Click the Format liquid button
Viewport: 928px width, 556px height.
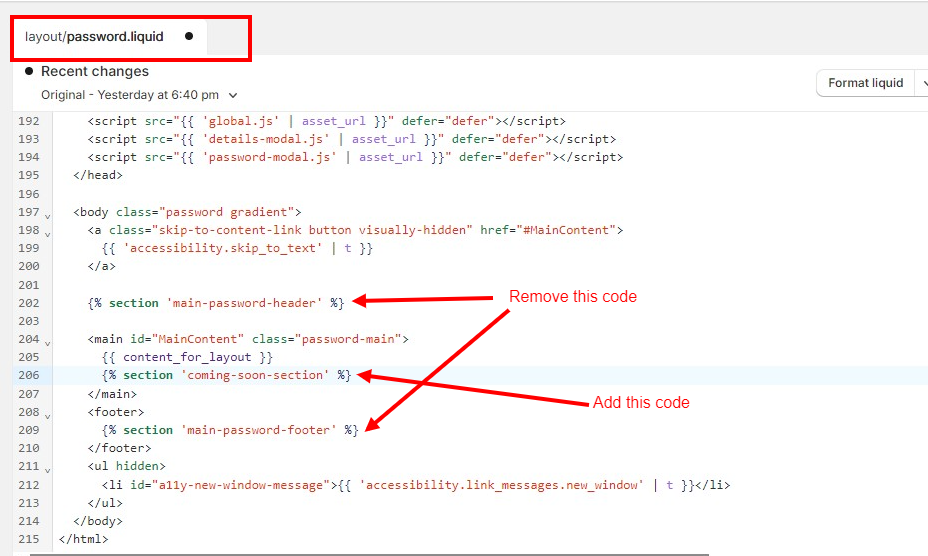(865, 83)
